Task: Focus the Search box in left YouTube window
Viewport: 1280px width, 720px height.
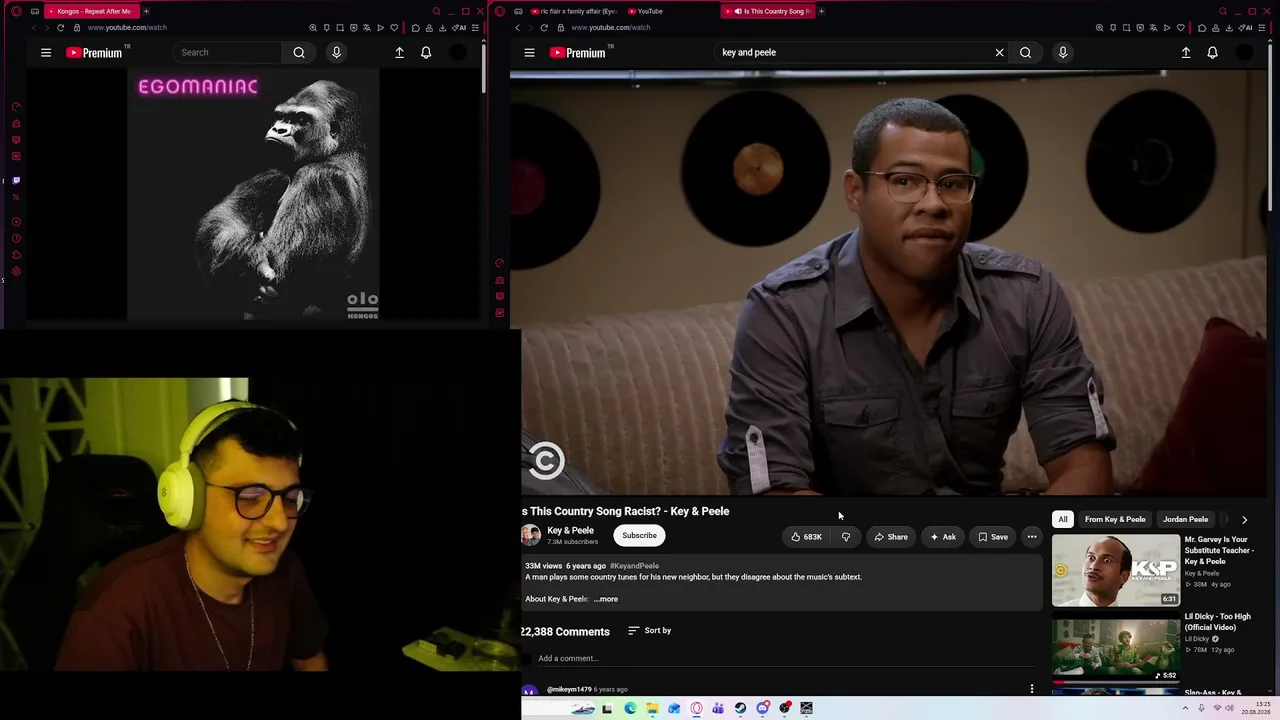Action: (x=229, y=52)
